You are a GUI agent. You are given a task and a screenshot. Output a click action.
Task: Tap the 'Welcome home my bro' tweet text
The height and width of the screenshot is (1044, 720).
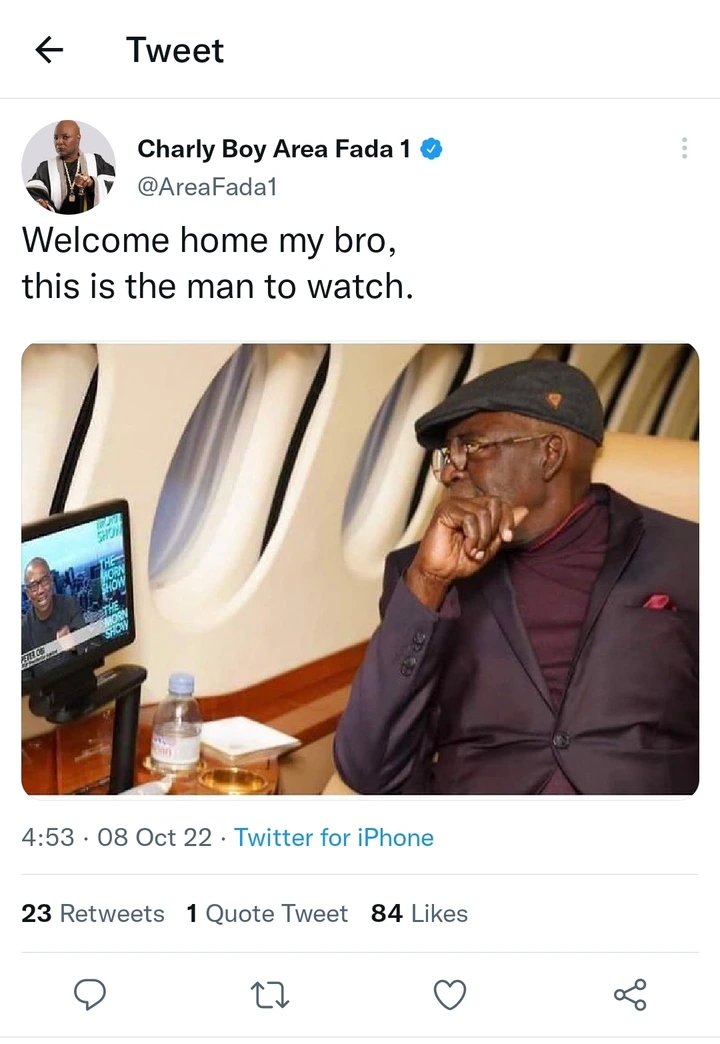click(202, 241)
